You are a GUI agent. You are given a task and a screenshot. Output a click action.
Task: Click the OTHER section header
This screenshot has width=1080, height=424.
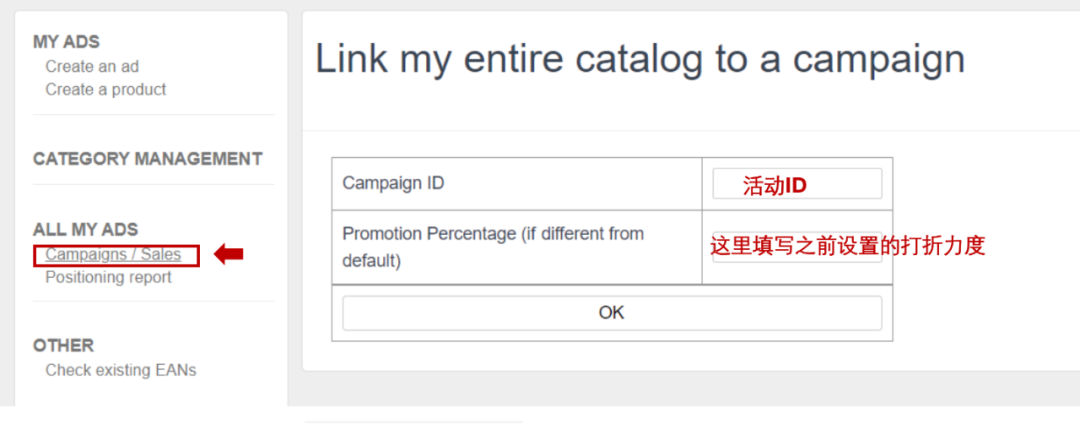(x=63, y=346)
